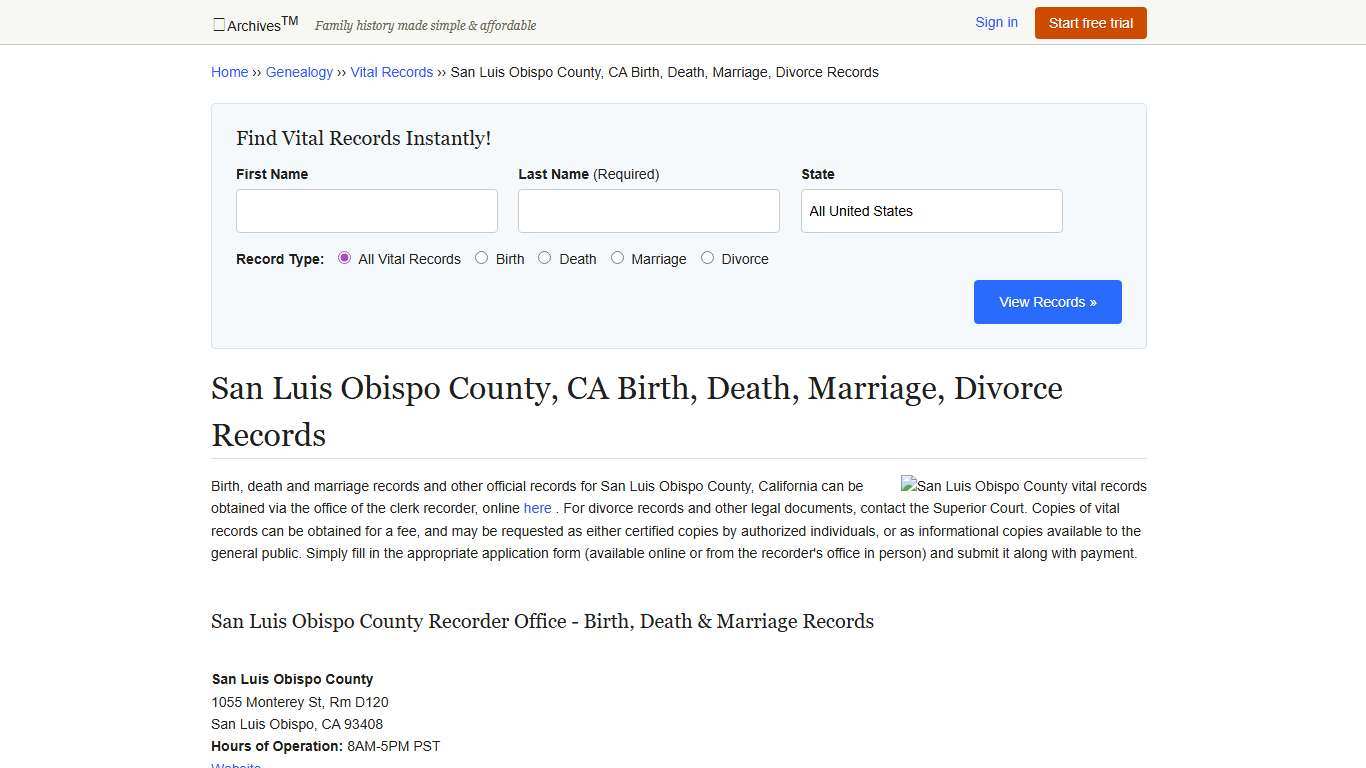Open the Sign in link
Image resolution: width=1366 pixels, height=768 pixels.
tap(995, 22)
